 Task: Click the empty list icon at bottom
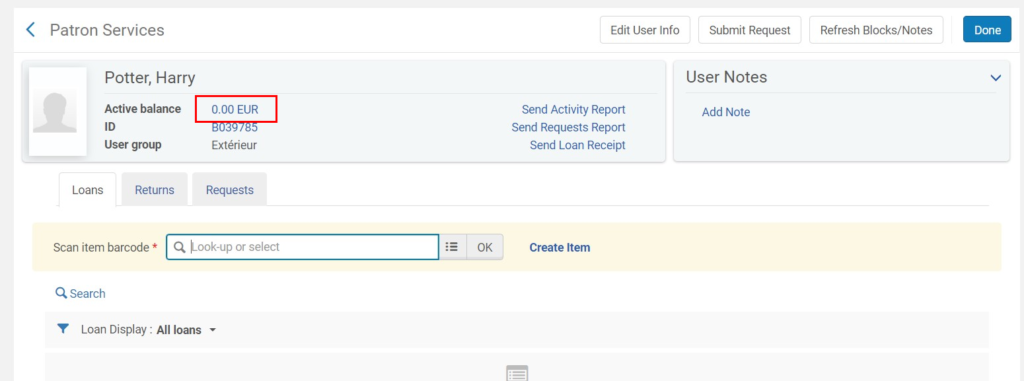pyautogui.click(x=517, y=374)
